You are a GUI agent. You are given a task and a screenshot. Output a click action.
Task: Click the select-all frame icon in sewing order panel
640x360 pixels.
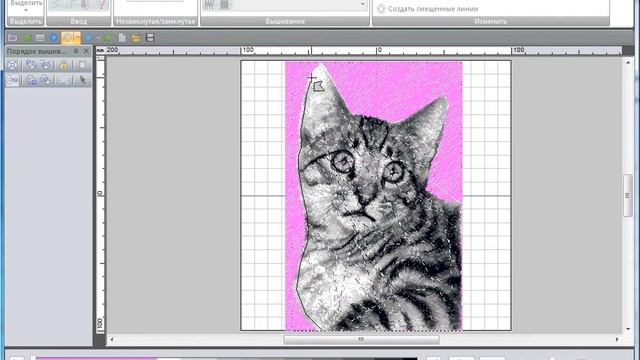pos(13,65)
